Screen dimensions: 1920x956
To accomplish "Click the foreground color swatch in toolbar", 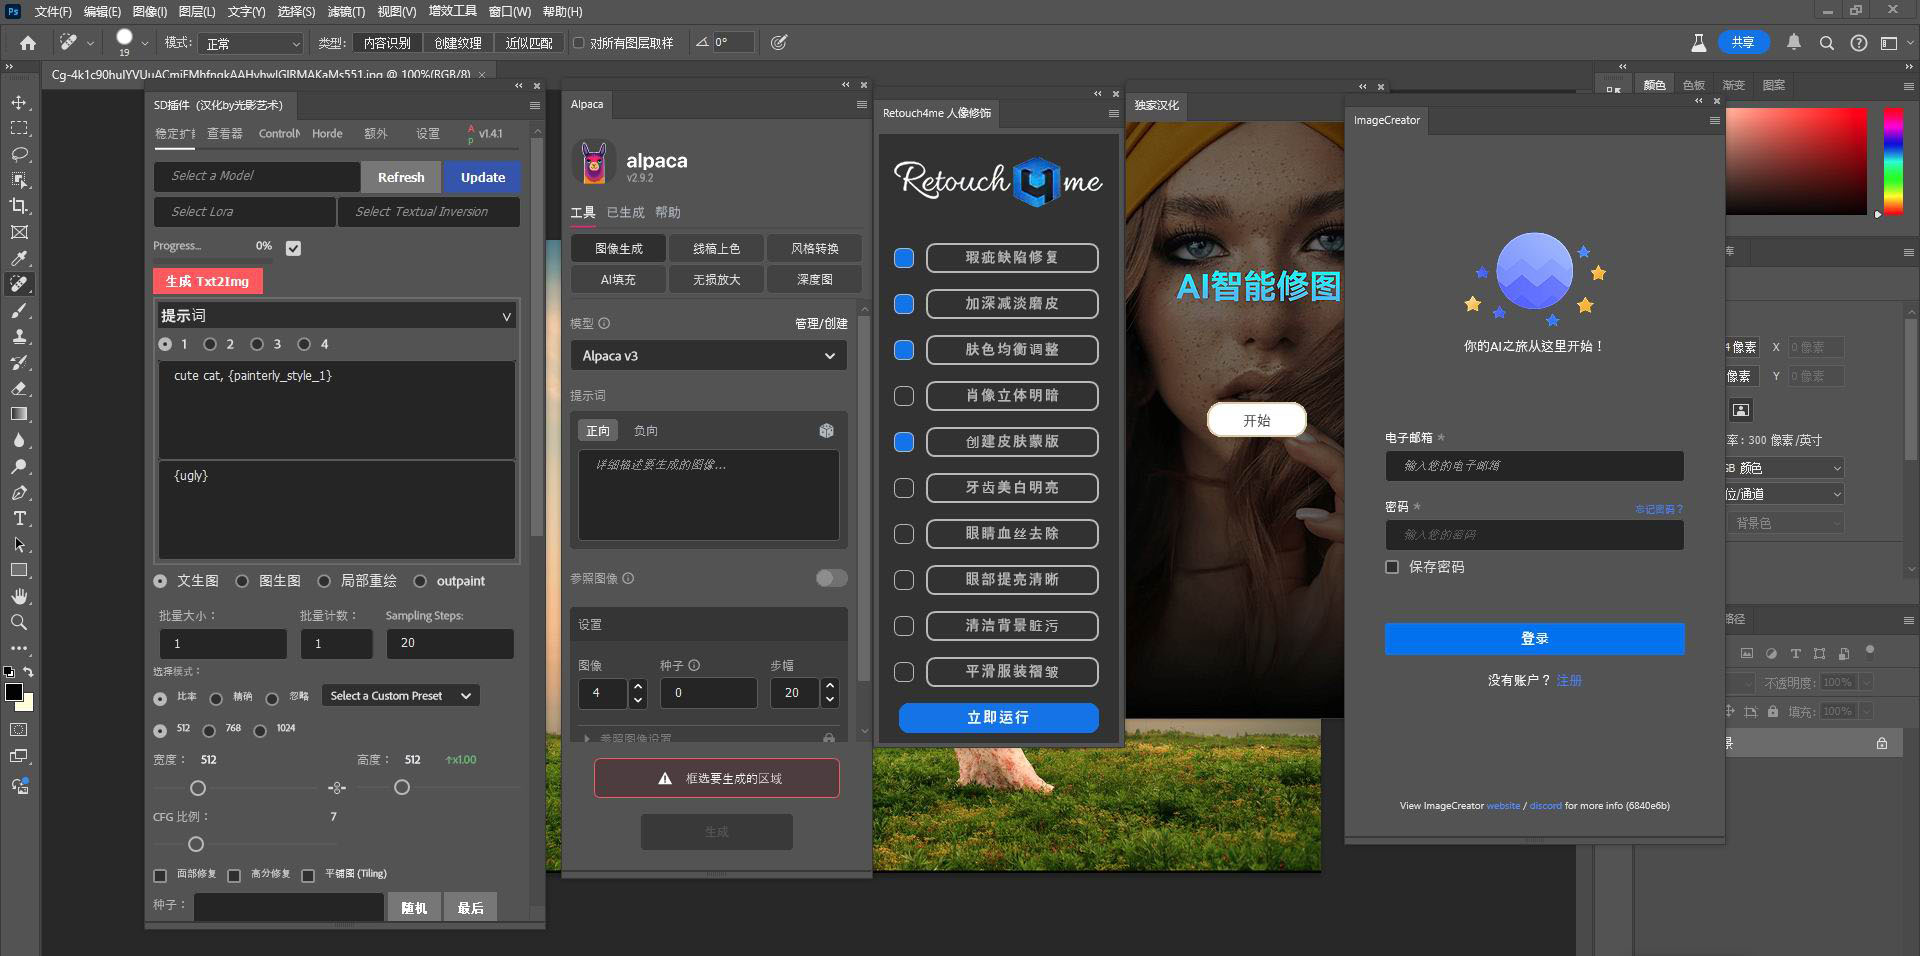I will (14, 692).
